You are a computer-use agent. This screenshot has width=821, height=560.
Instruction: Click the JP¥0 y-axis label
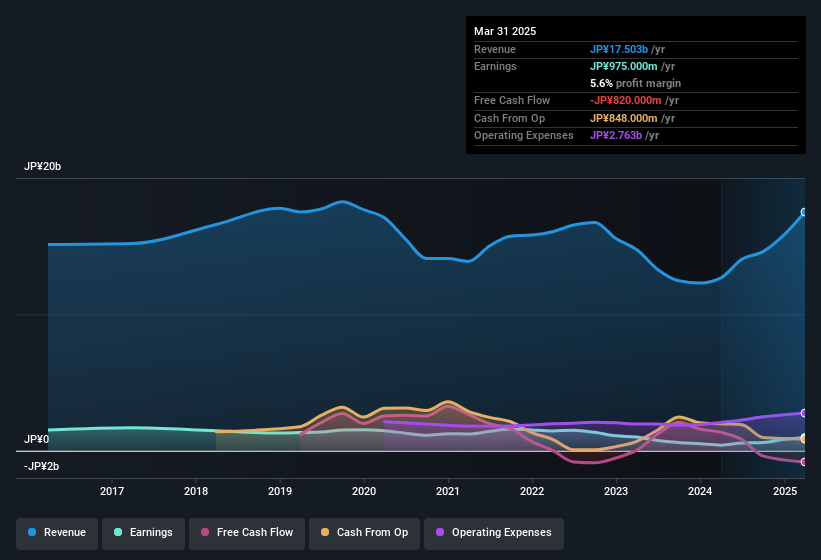(x=36, y=439)
